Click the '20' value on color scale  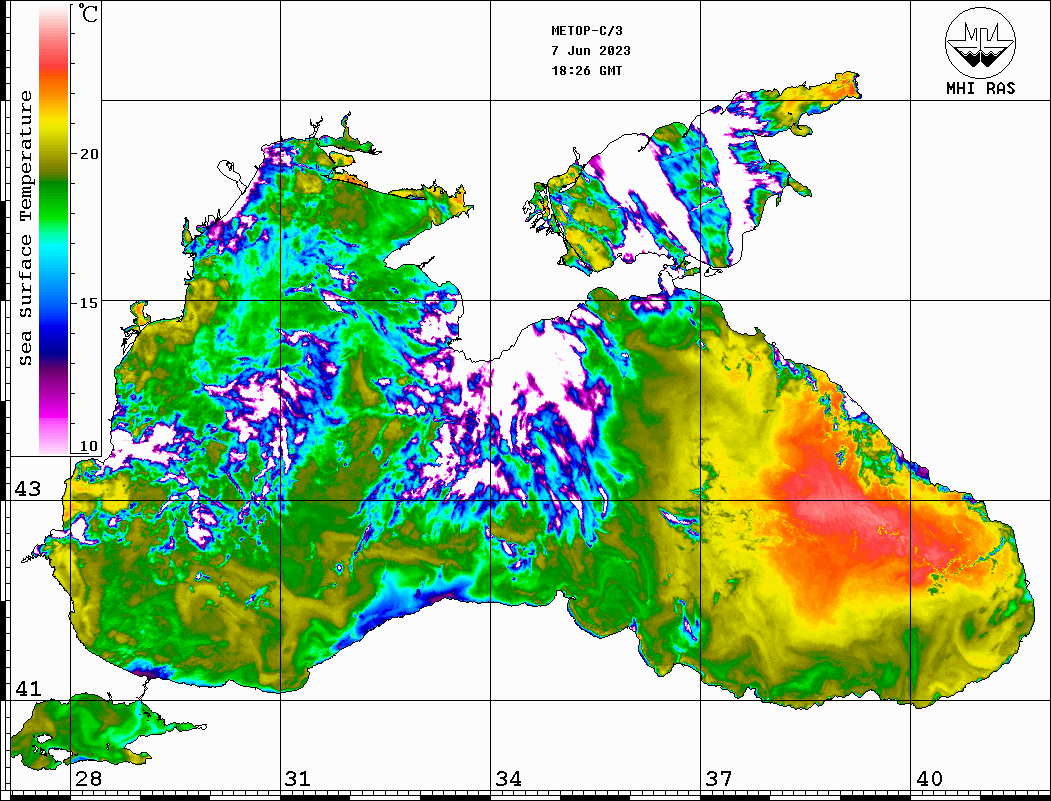pos(88,154)
